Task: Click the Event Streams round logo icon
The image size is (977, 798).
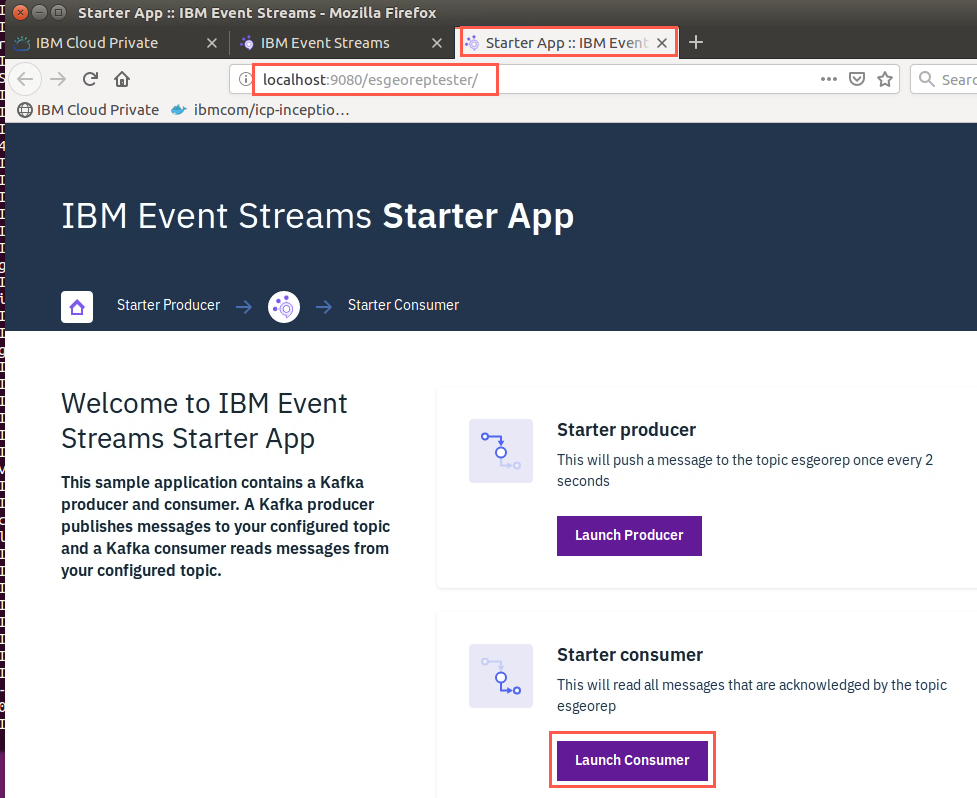Action: [284, 306]
